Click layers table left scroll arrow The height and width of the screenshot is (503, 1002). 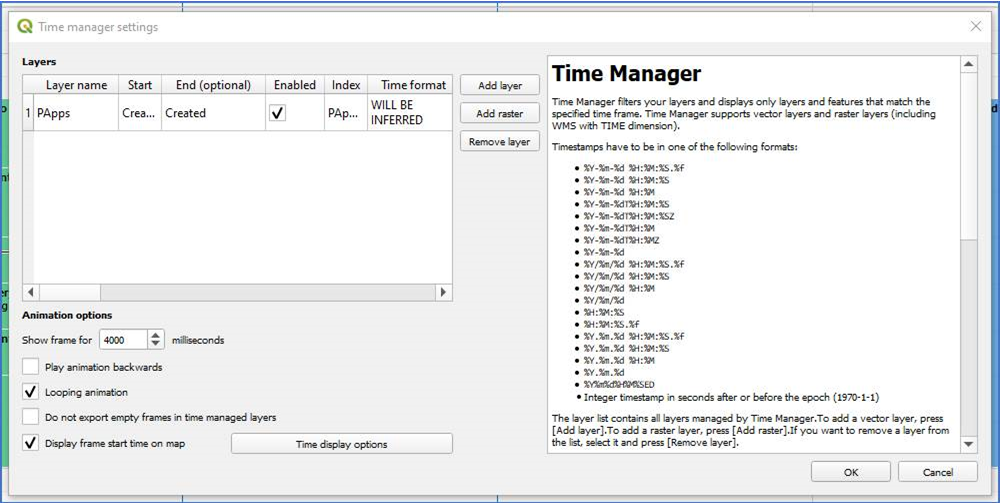30,292
